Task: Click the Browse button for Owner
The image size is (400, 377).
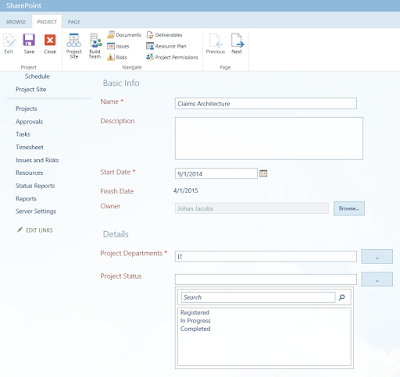Action: coord(349,208)
